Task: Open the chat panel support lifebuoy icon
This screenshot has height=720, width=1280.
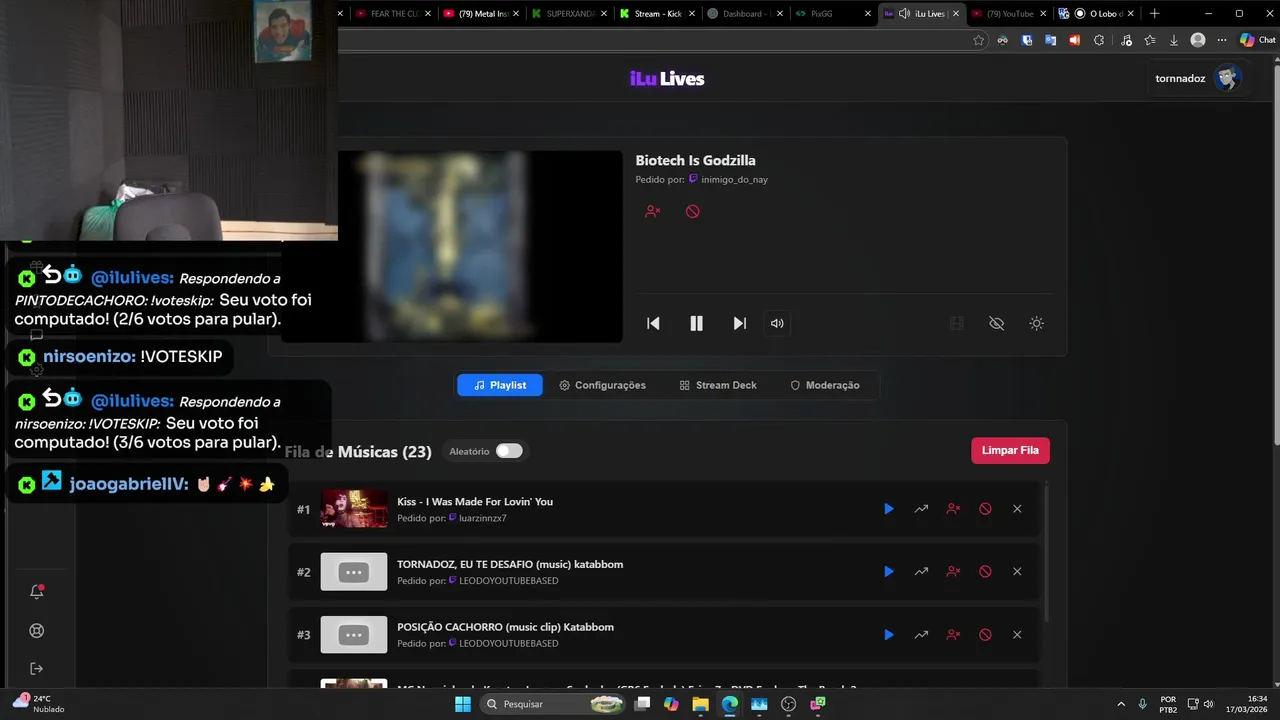Action: (37, 631)
